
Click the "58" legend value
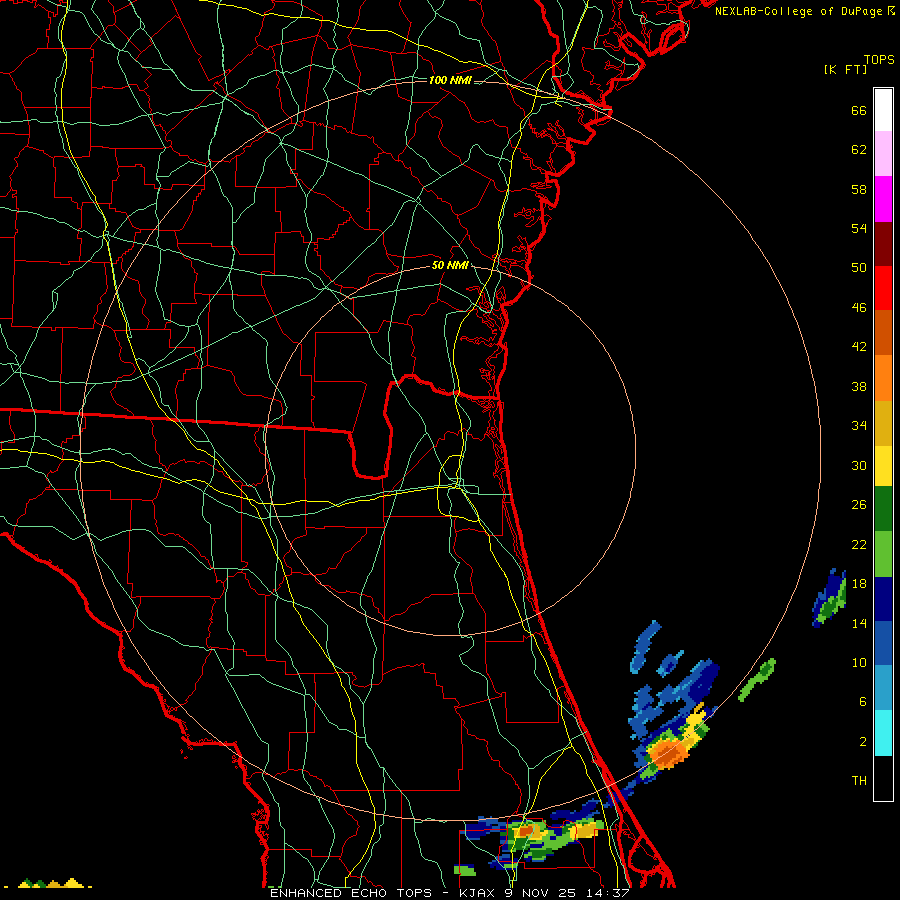point(859,189)
